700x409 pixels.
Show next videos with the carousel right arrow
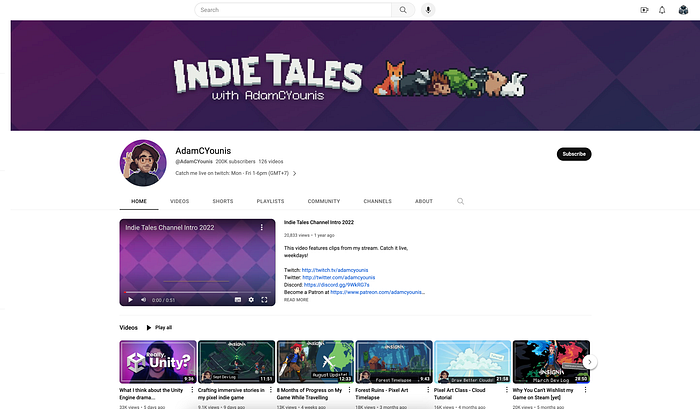(590, 362)
